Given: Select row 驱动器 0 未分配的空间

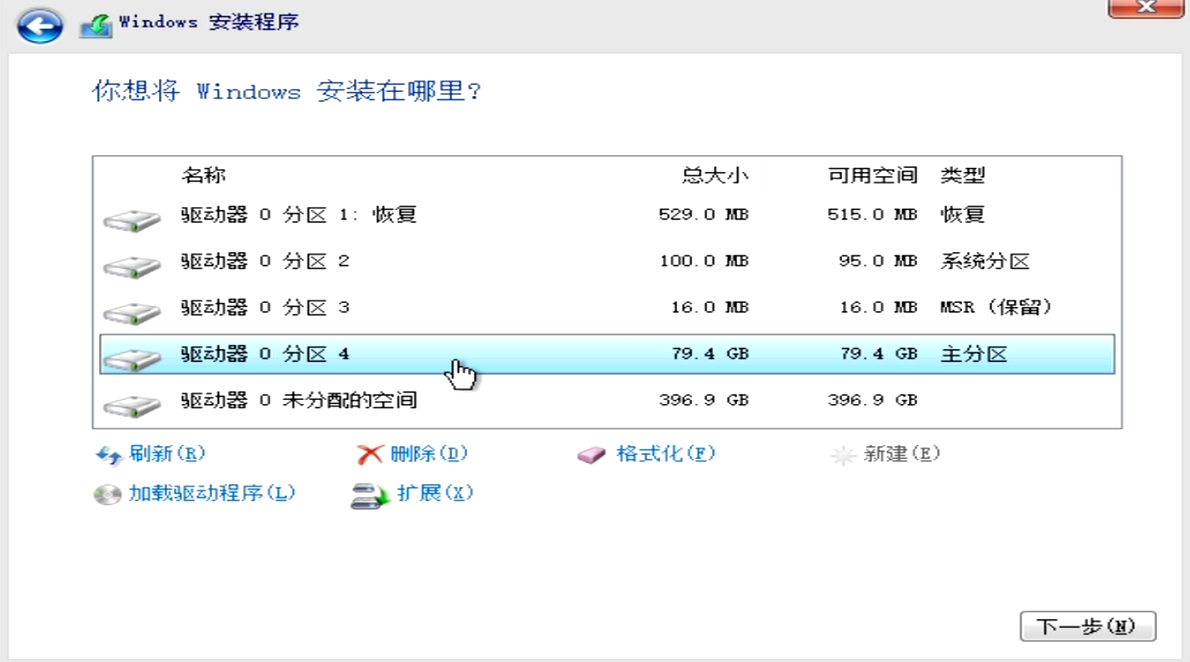Looking at the screenshot, I should coord(607,400).
